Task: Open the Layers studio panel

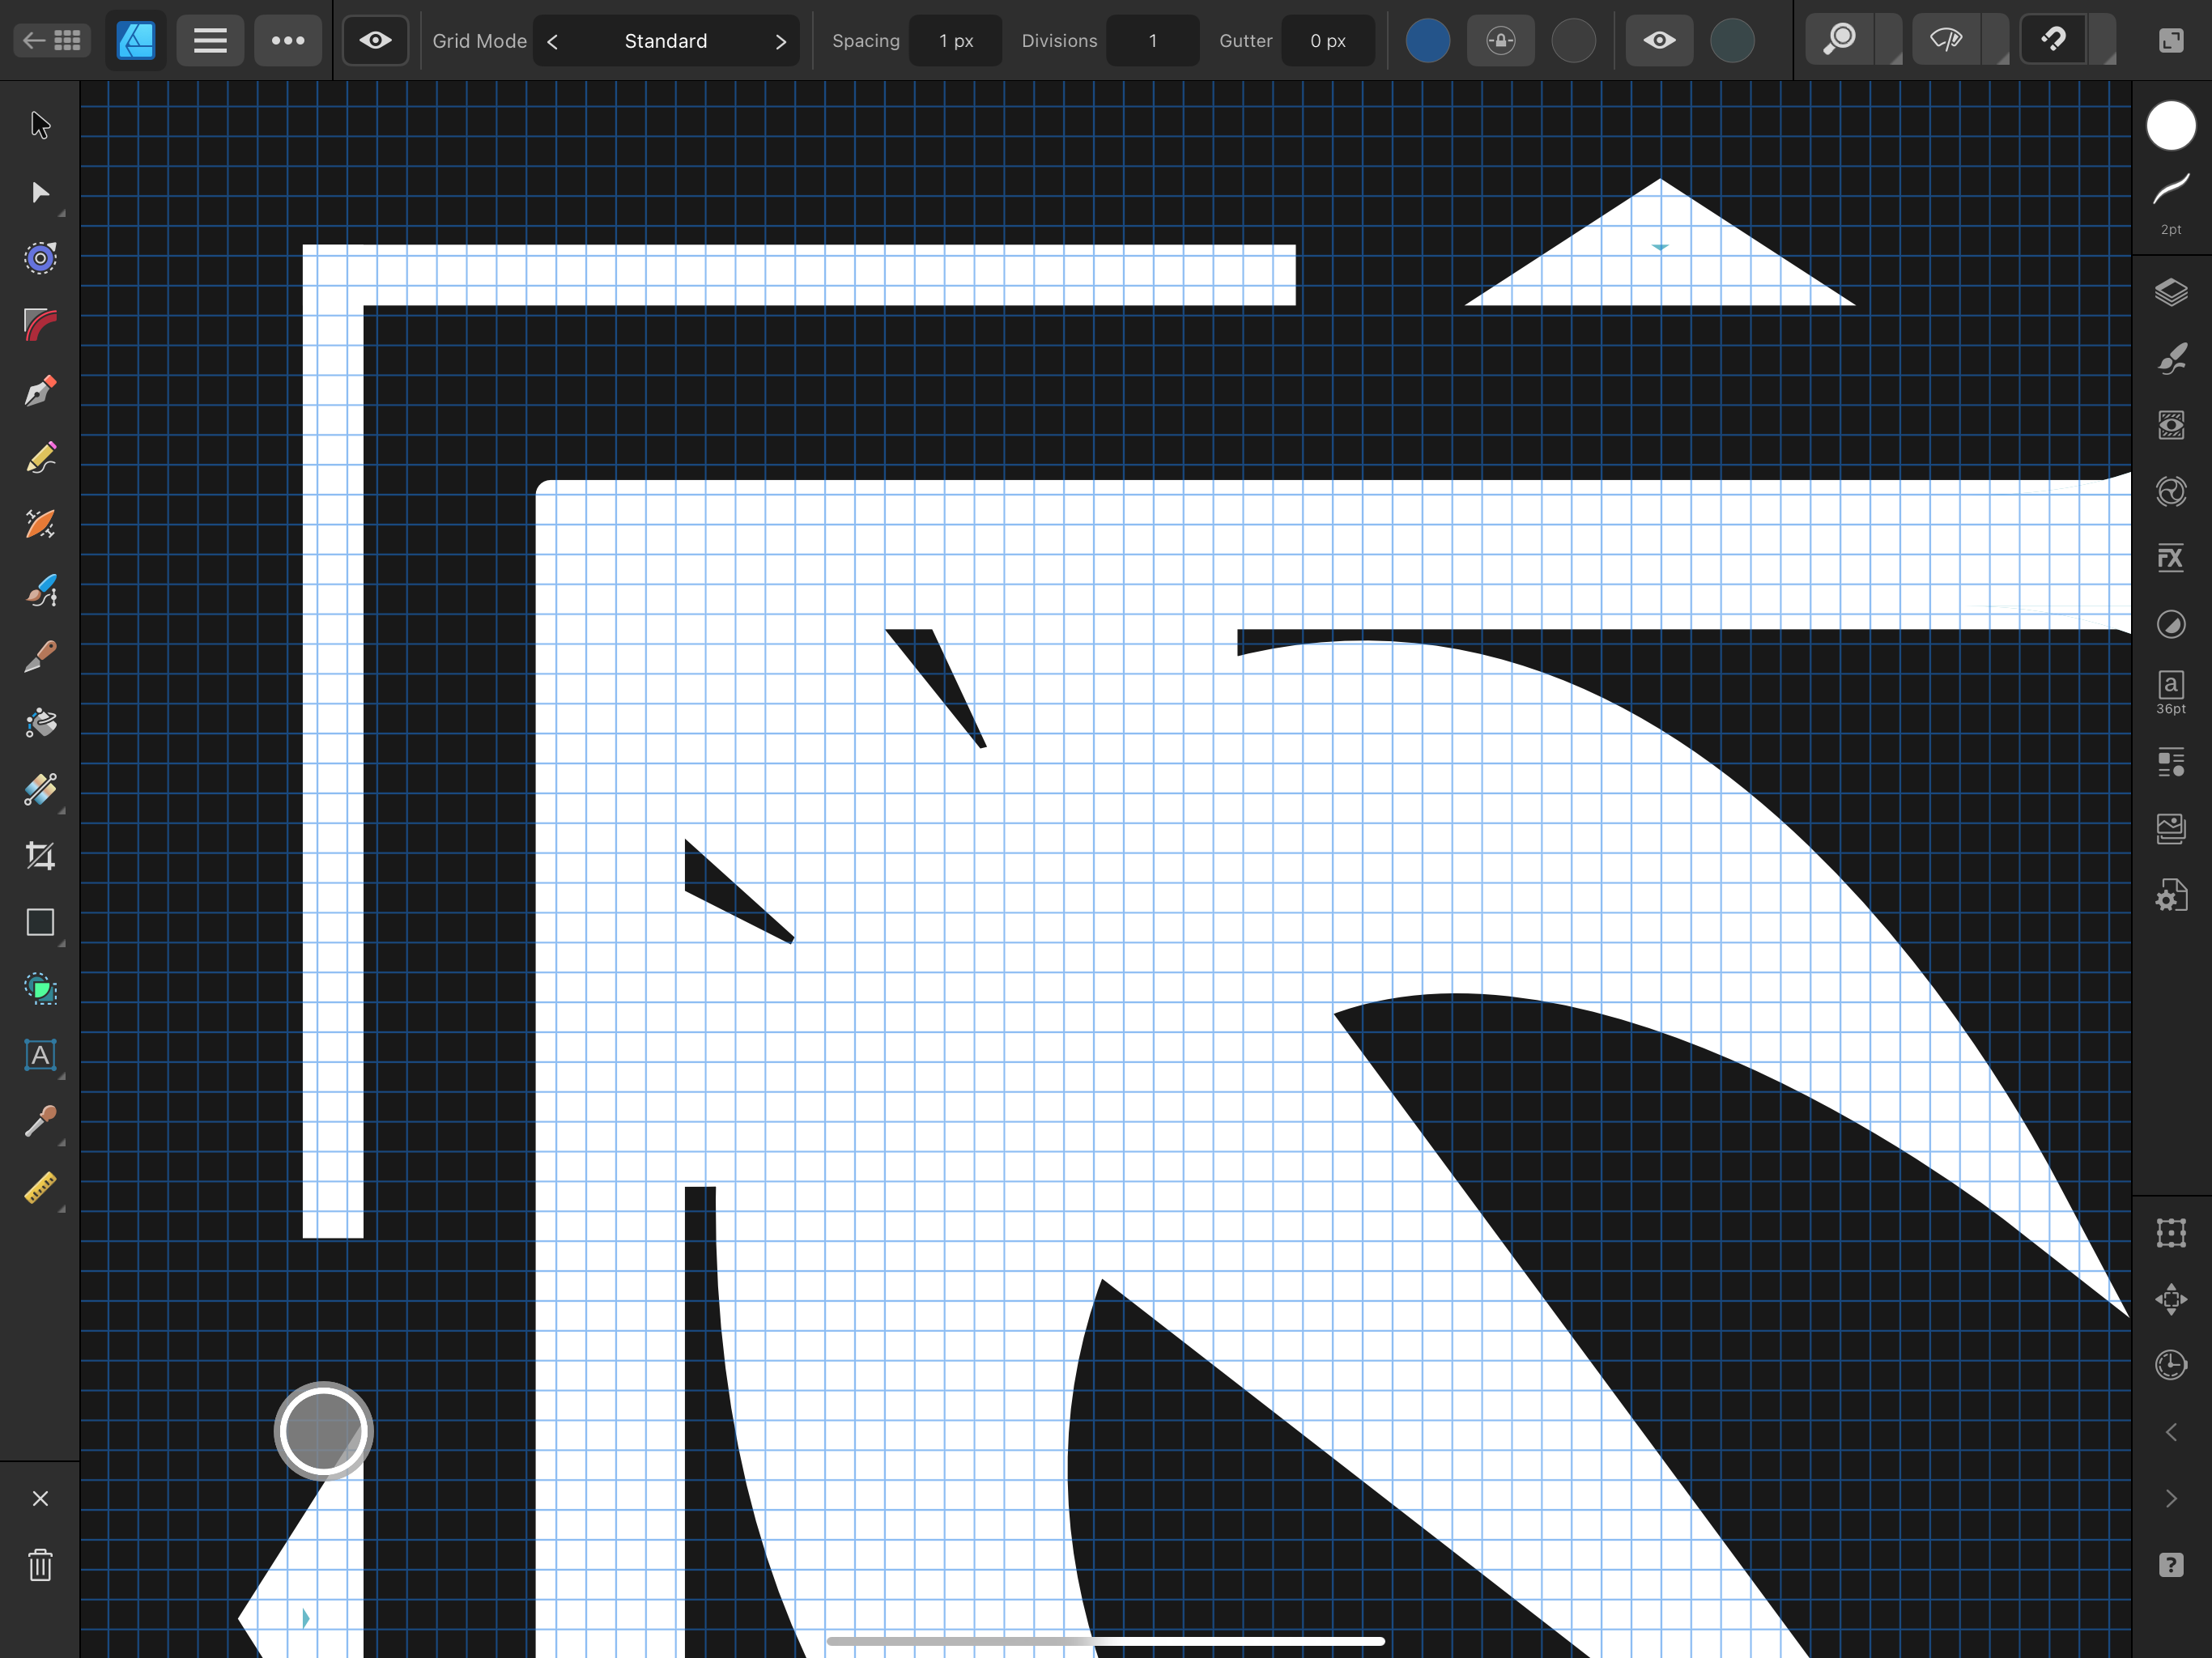Action: (x=2170, y=292)
